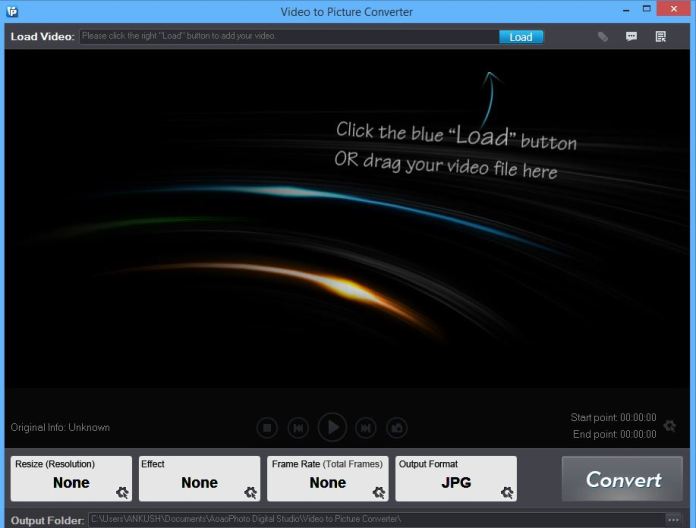Screen dimensions: 696x528
Task: Open Resize (Resolution) settings gear
Action: tap(122, 492)
